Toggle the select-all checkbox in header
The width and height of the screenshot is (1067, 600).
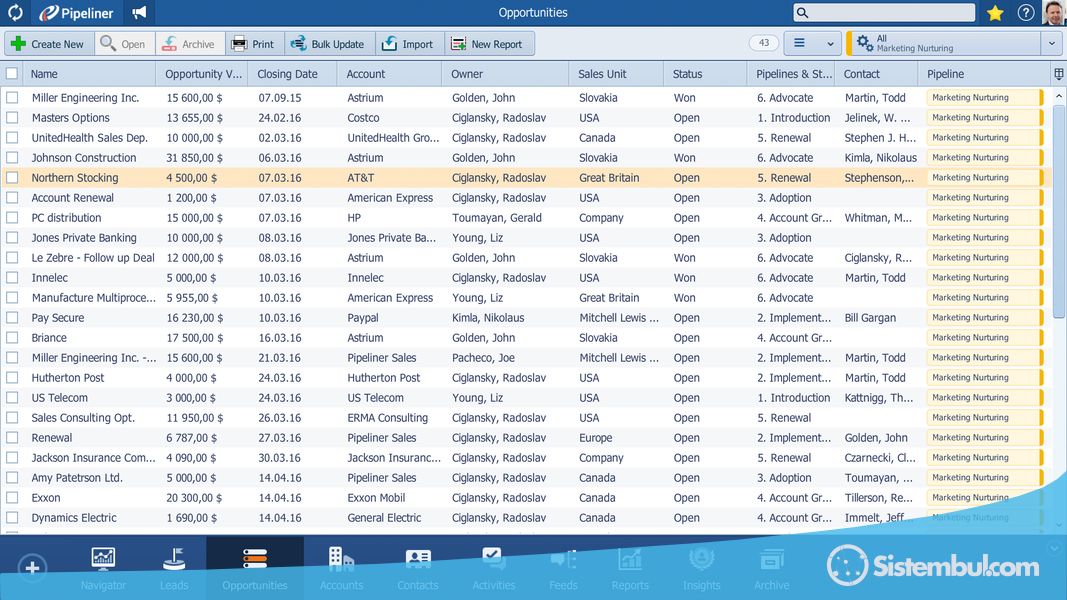(12, 74)
